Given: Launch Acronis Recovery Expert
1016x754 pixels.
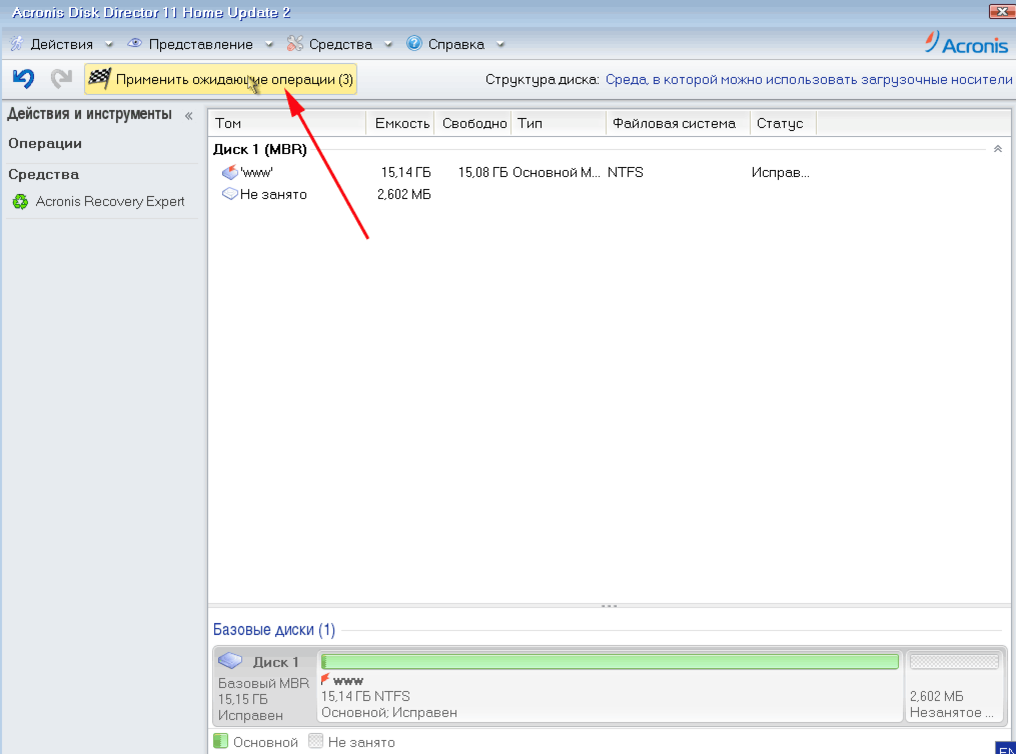Looking at the screenshot, I should [110, 201].
